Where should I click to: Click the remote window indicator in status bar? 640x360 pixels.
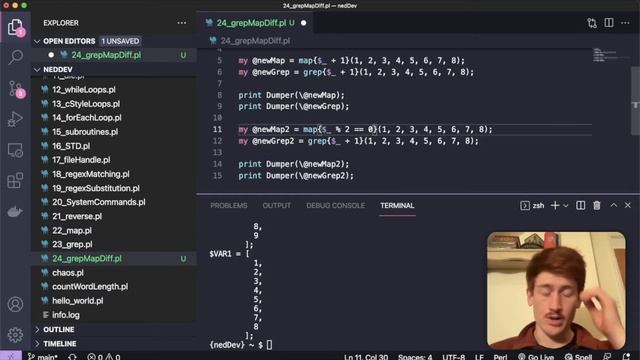click(x=11, y=356)
